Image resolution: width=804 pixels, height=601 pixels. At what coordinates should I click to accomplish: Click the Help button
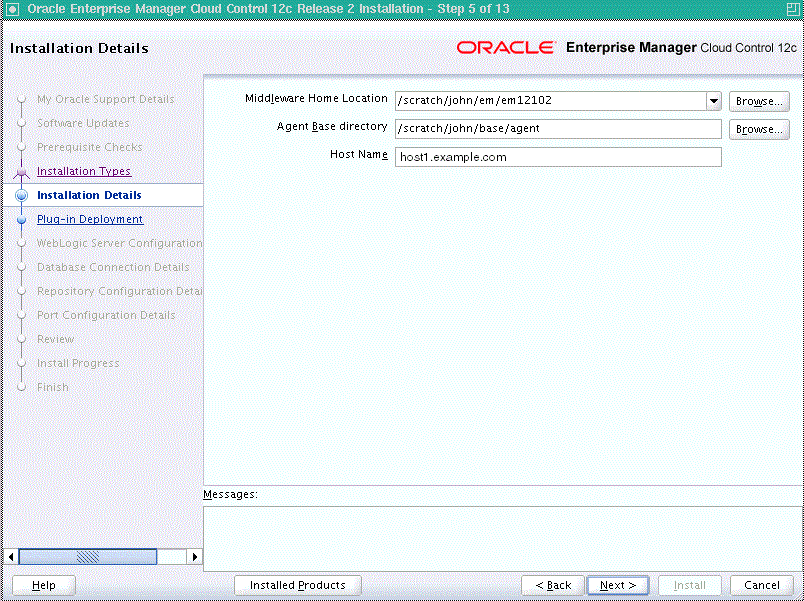pos(44,585)
